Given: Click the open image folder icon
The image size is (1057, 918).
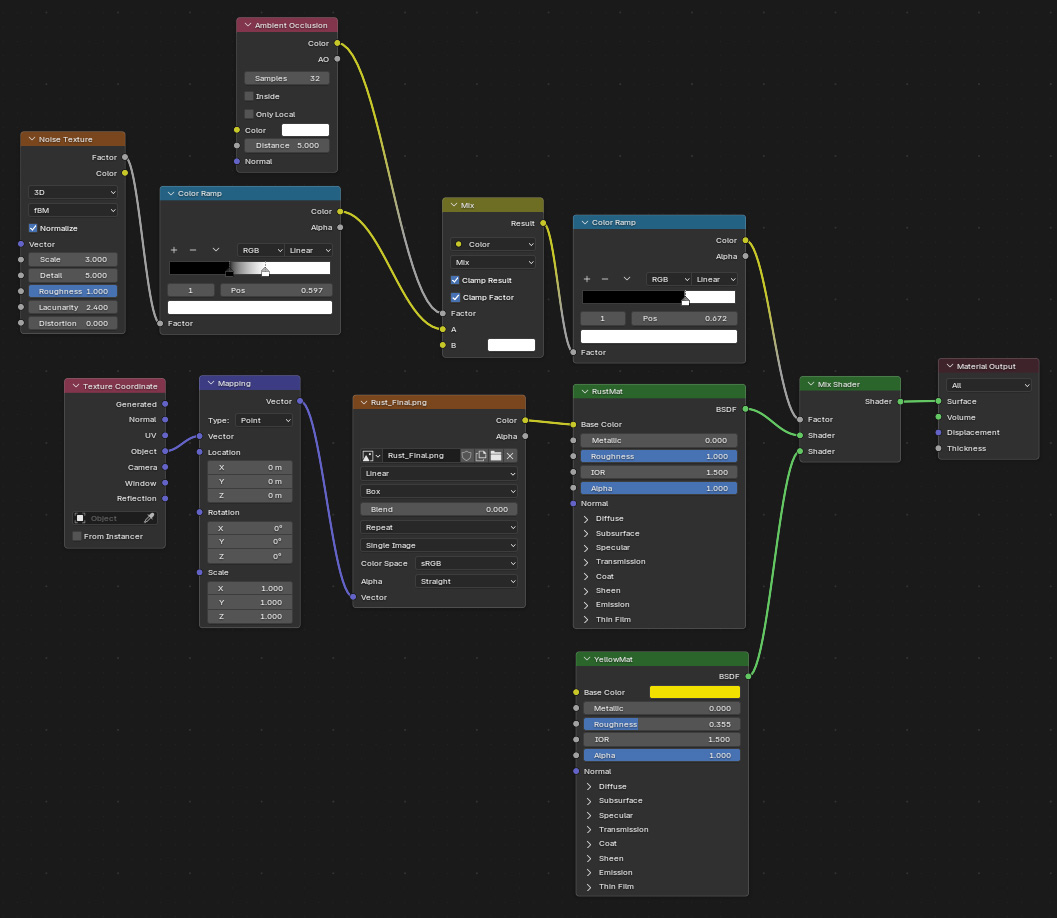Looking at the screenshot, I should click(495, 455).
